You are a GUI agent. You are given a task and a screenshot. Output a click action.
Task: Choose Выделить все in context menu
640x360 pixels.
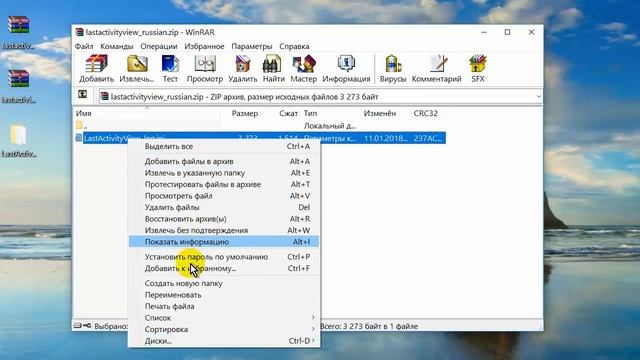[x=224, y=146]
